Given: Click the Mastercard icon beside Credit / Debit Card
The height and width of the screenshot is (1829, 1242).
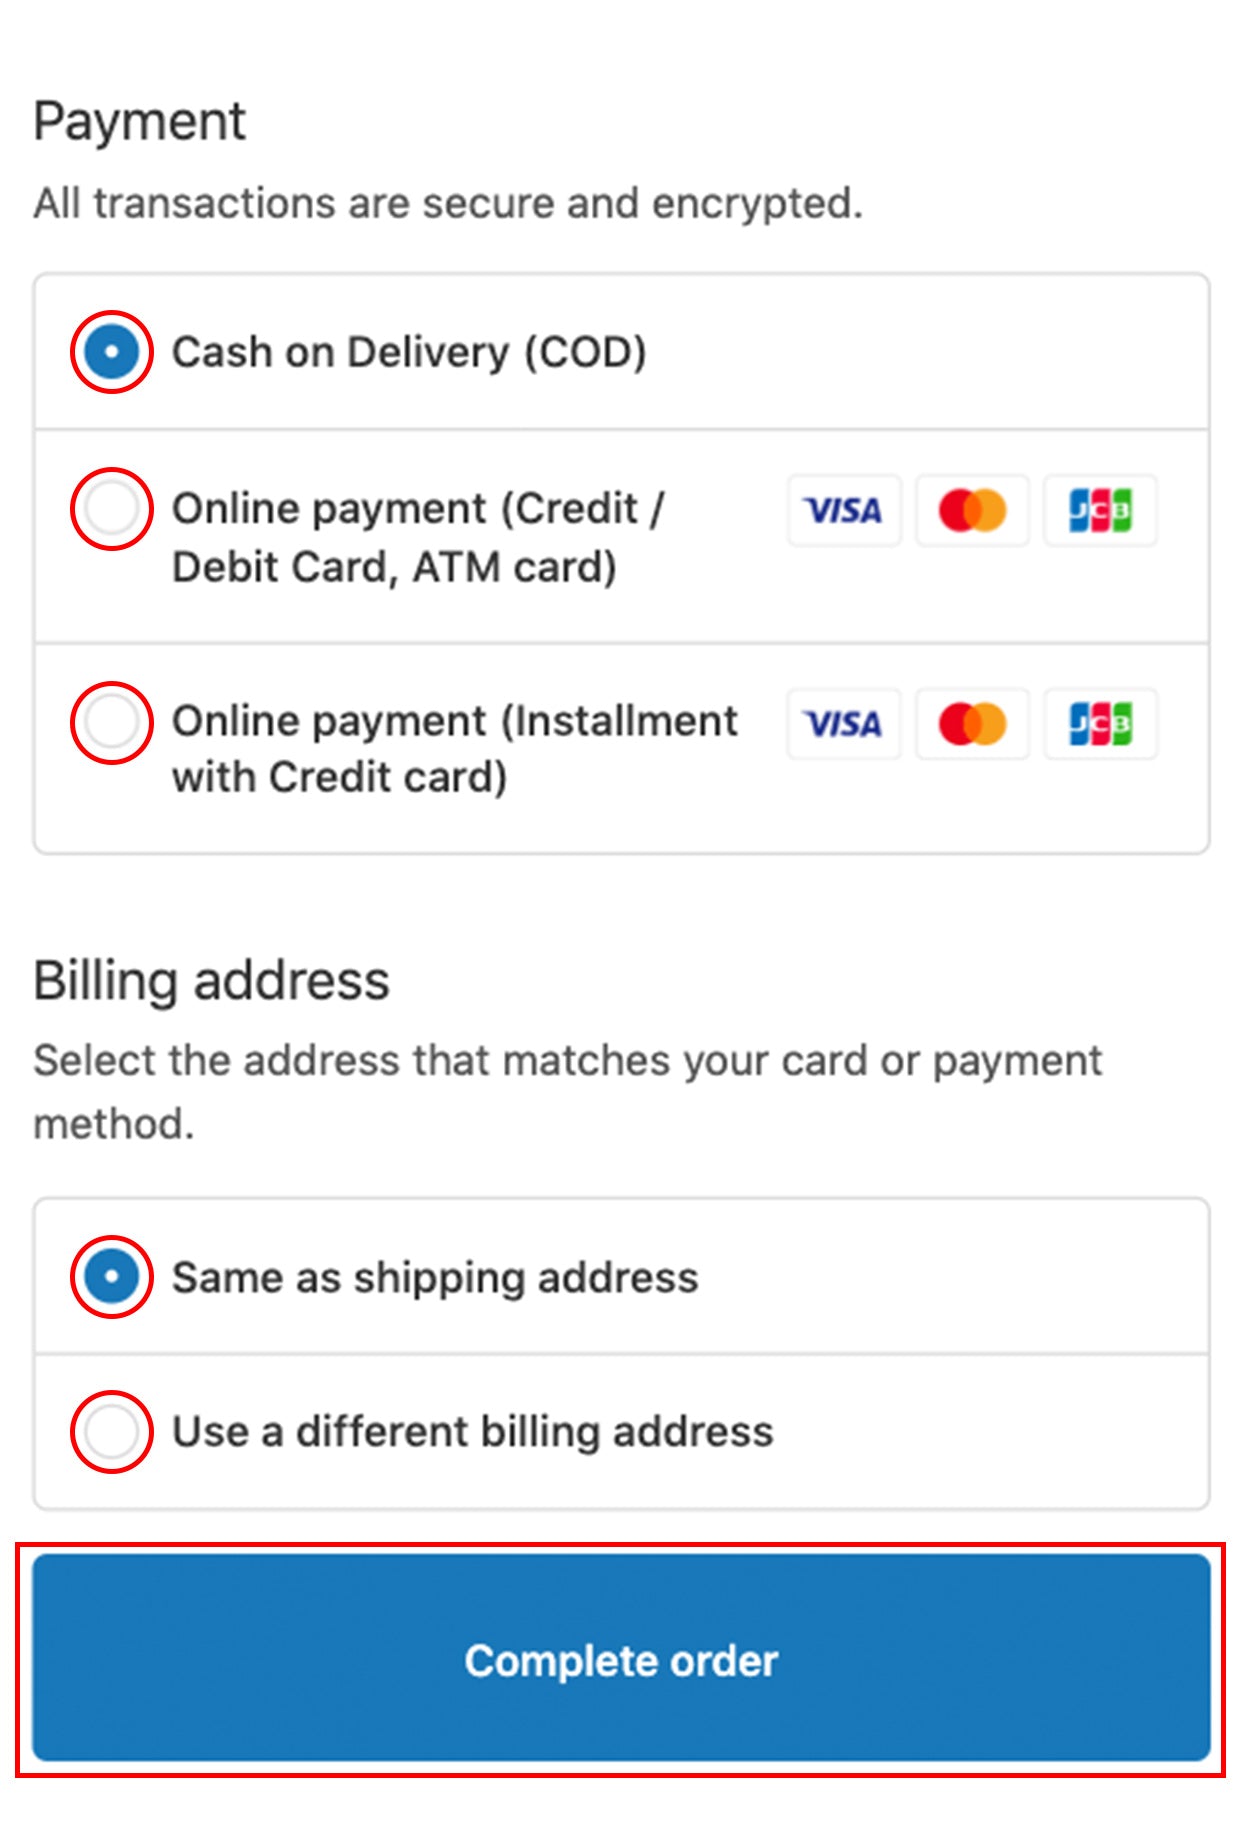Looking at the screenshot, I should (x=972, y=511).
